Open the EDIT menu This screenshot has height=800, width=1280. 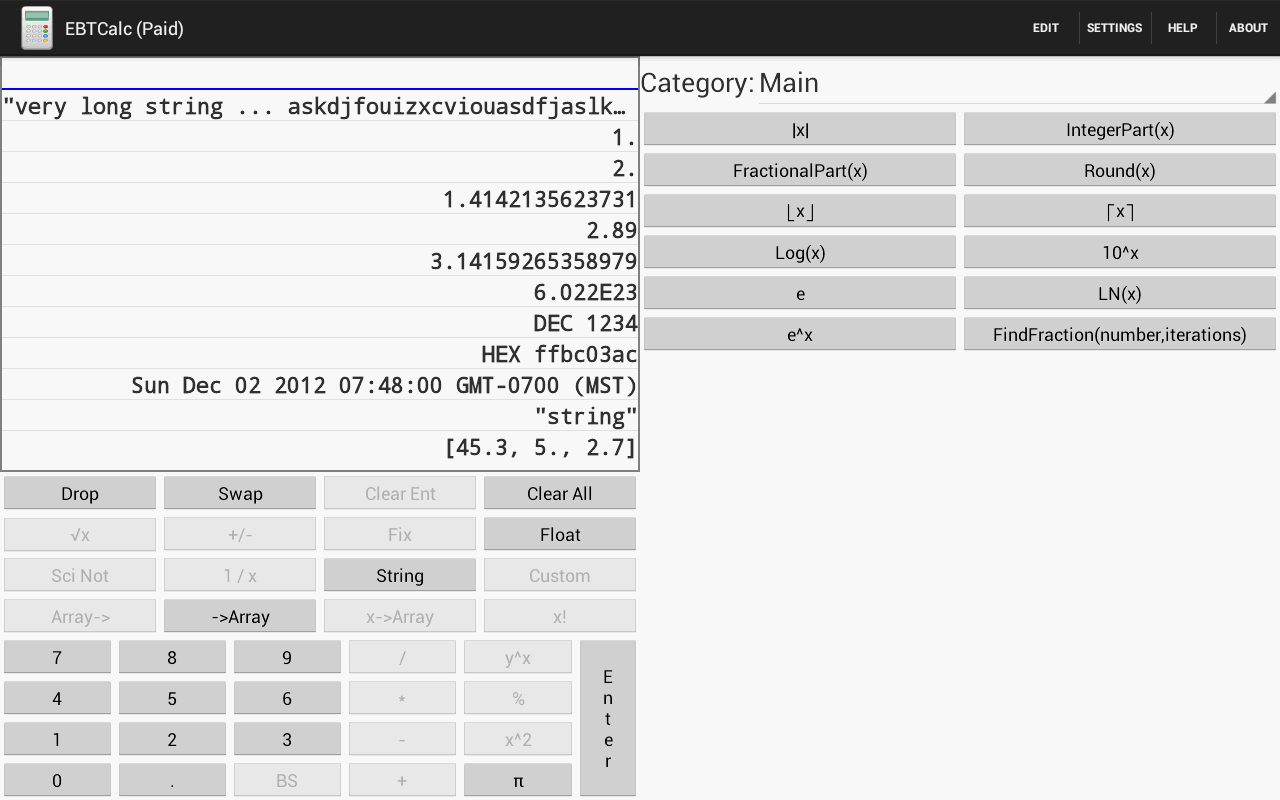[1045, 27]
